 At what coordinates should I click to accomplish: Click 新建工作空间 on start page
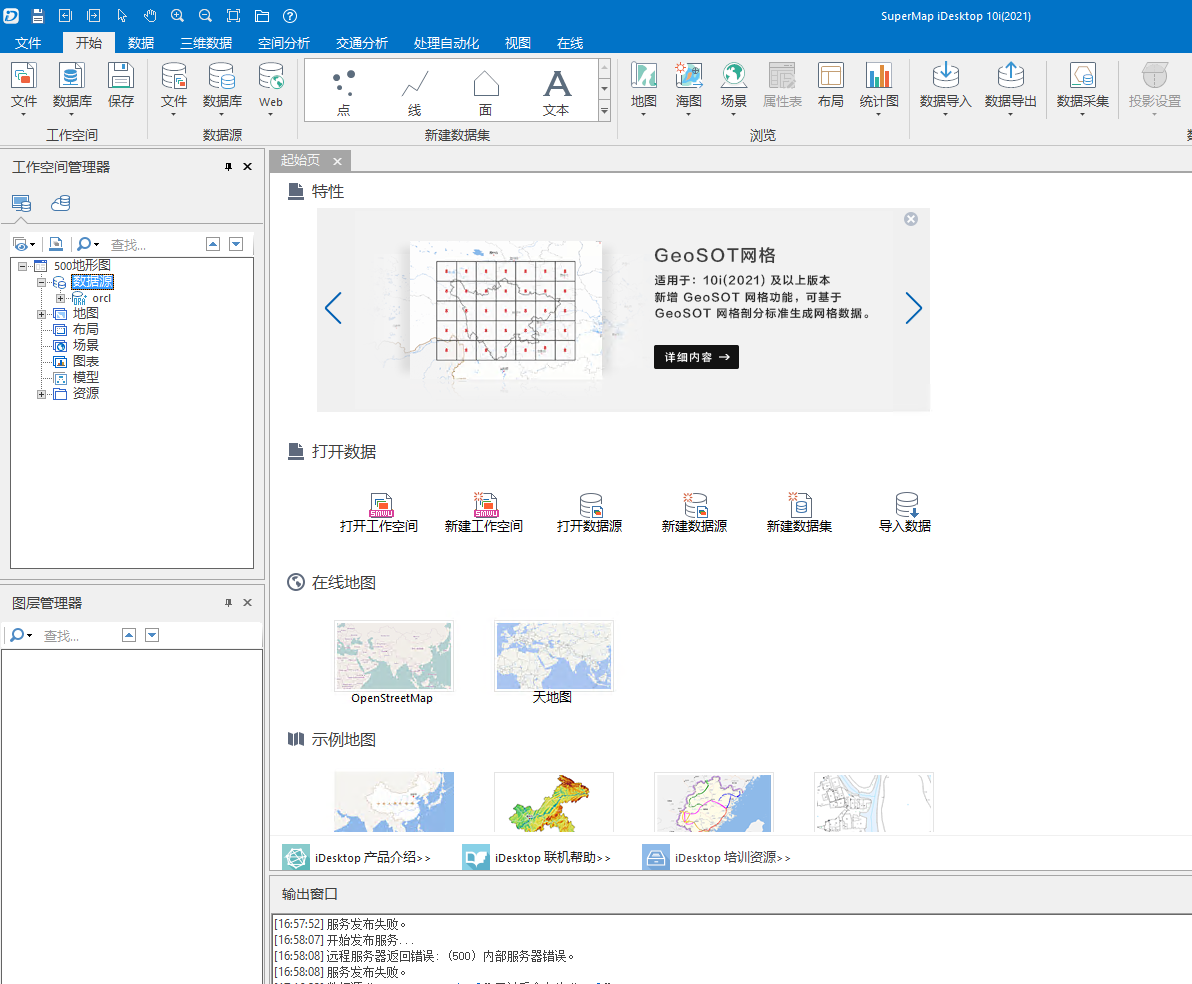pyautogui.click(x=483, y=513)
